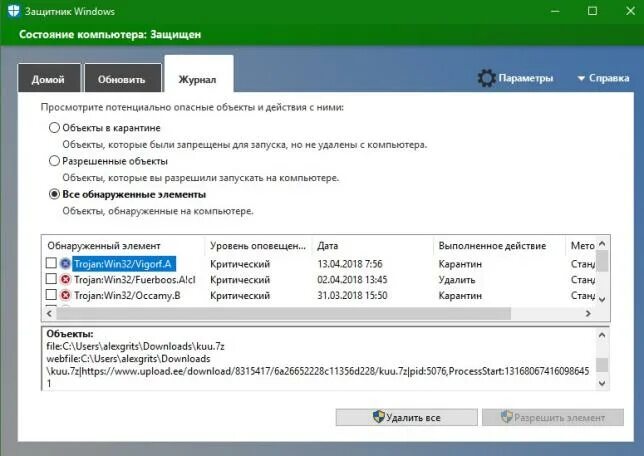Click the down arrow of the threat list scrollbar
This screenshot has width=644, height=456.
602,299
